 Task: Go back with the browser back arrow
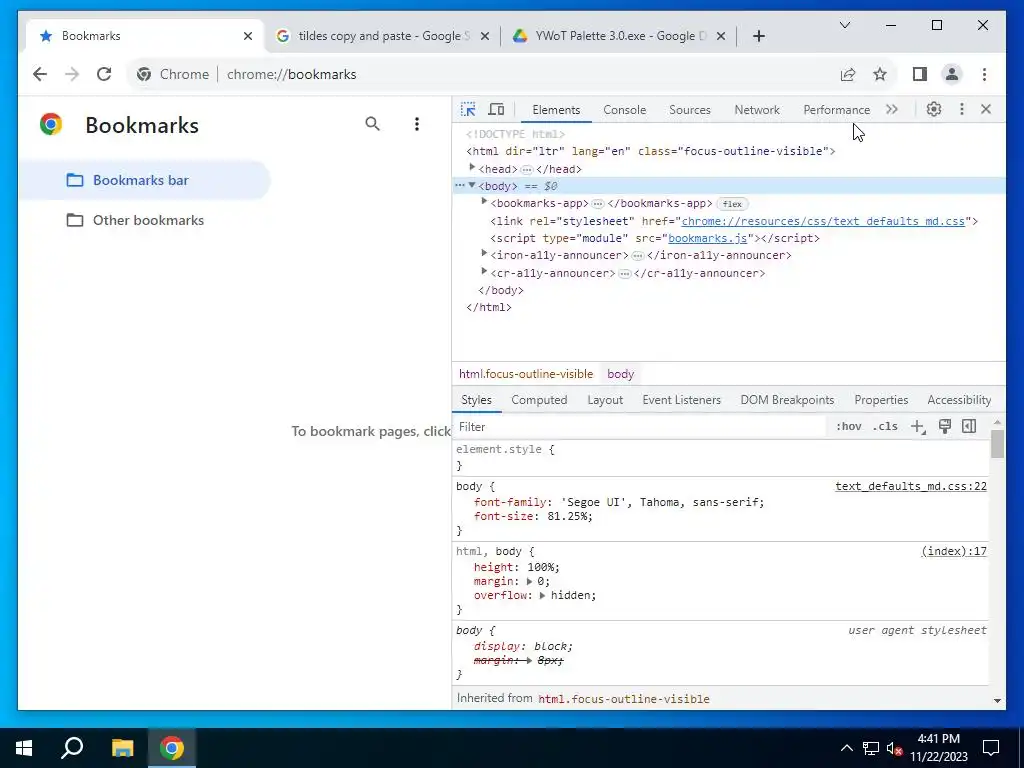click(40, 74)
